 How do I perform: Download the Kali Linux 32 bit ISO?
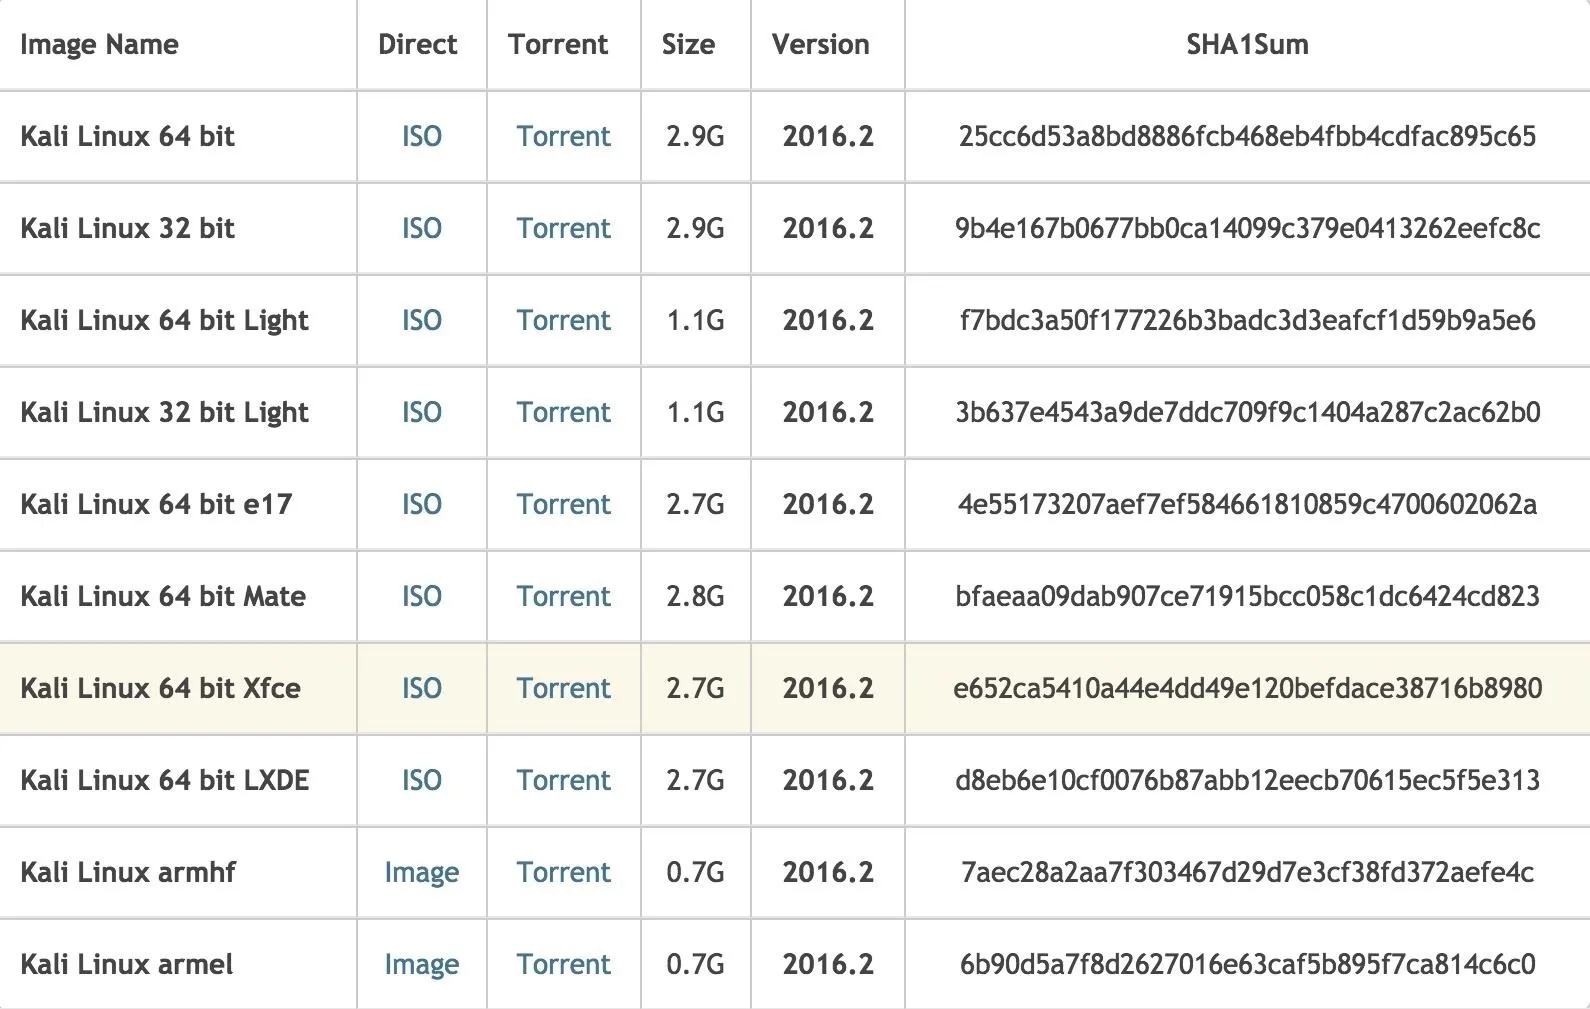click(421, 228)
